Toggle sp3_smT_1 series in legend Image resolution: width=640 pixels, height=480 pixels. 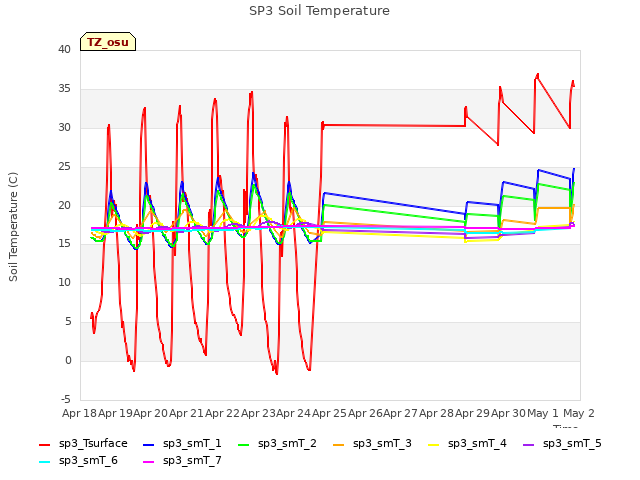(x=182, y=443)
